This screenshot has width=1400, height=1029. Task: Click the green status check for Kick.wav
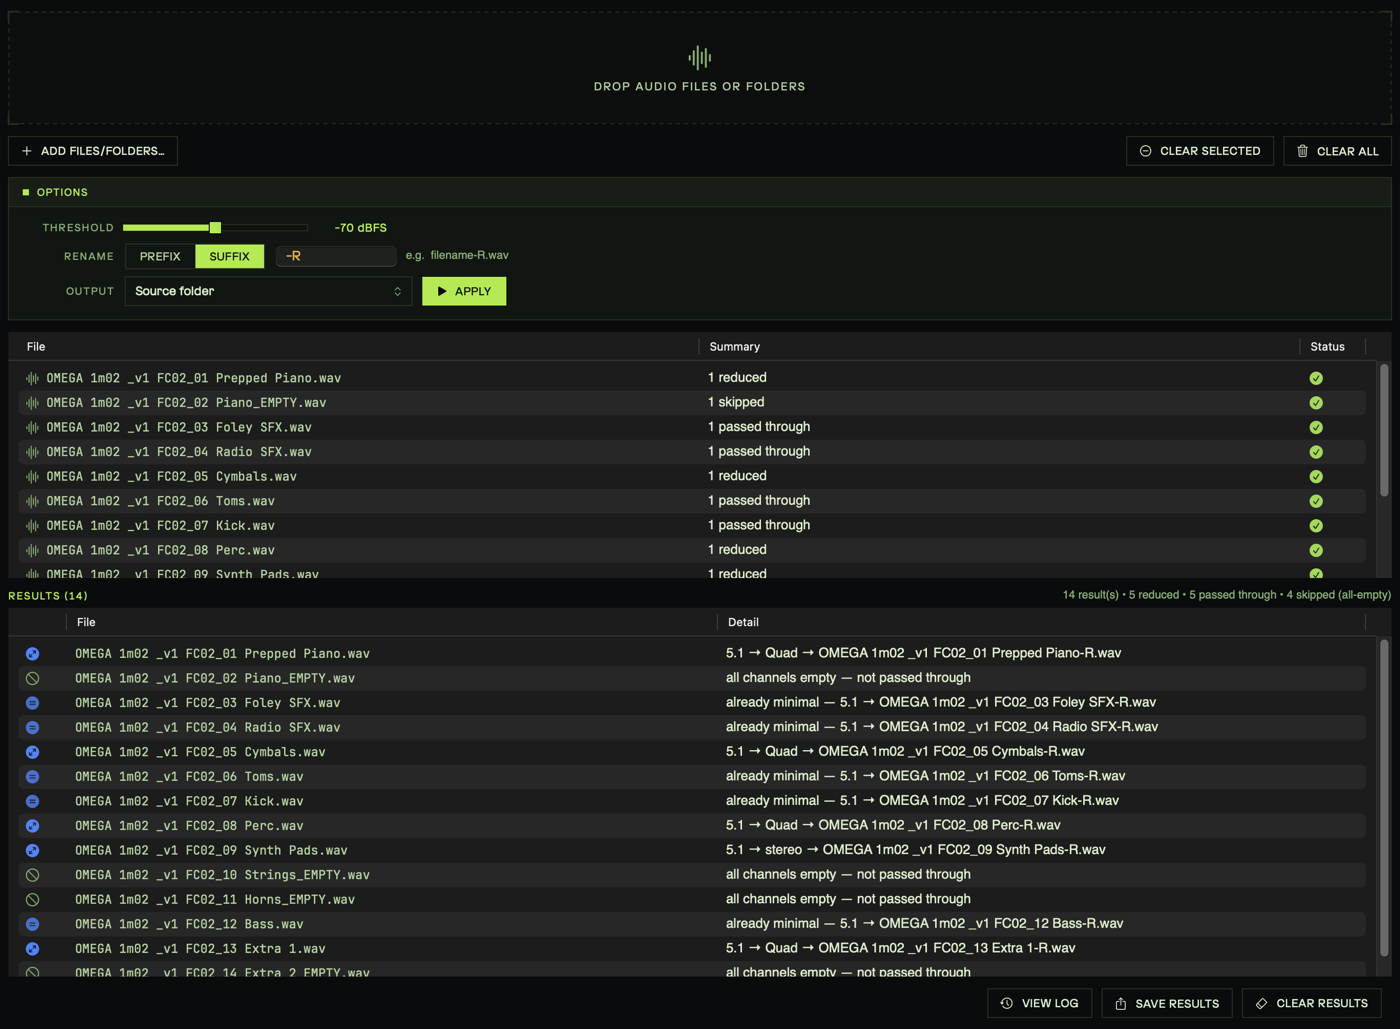pyautogui.click(x=1316, y=525)
